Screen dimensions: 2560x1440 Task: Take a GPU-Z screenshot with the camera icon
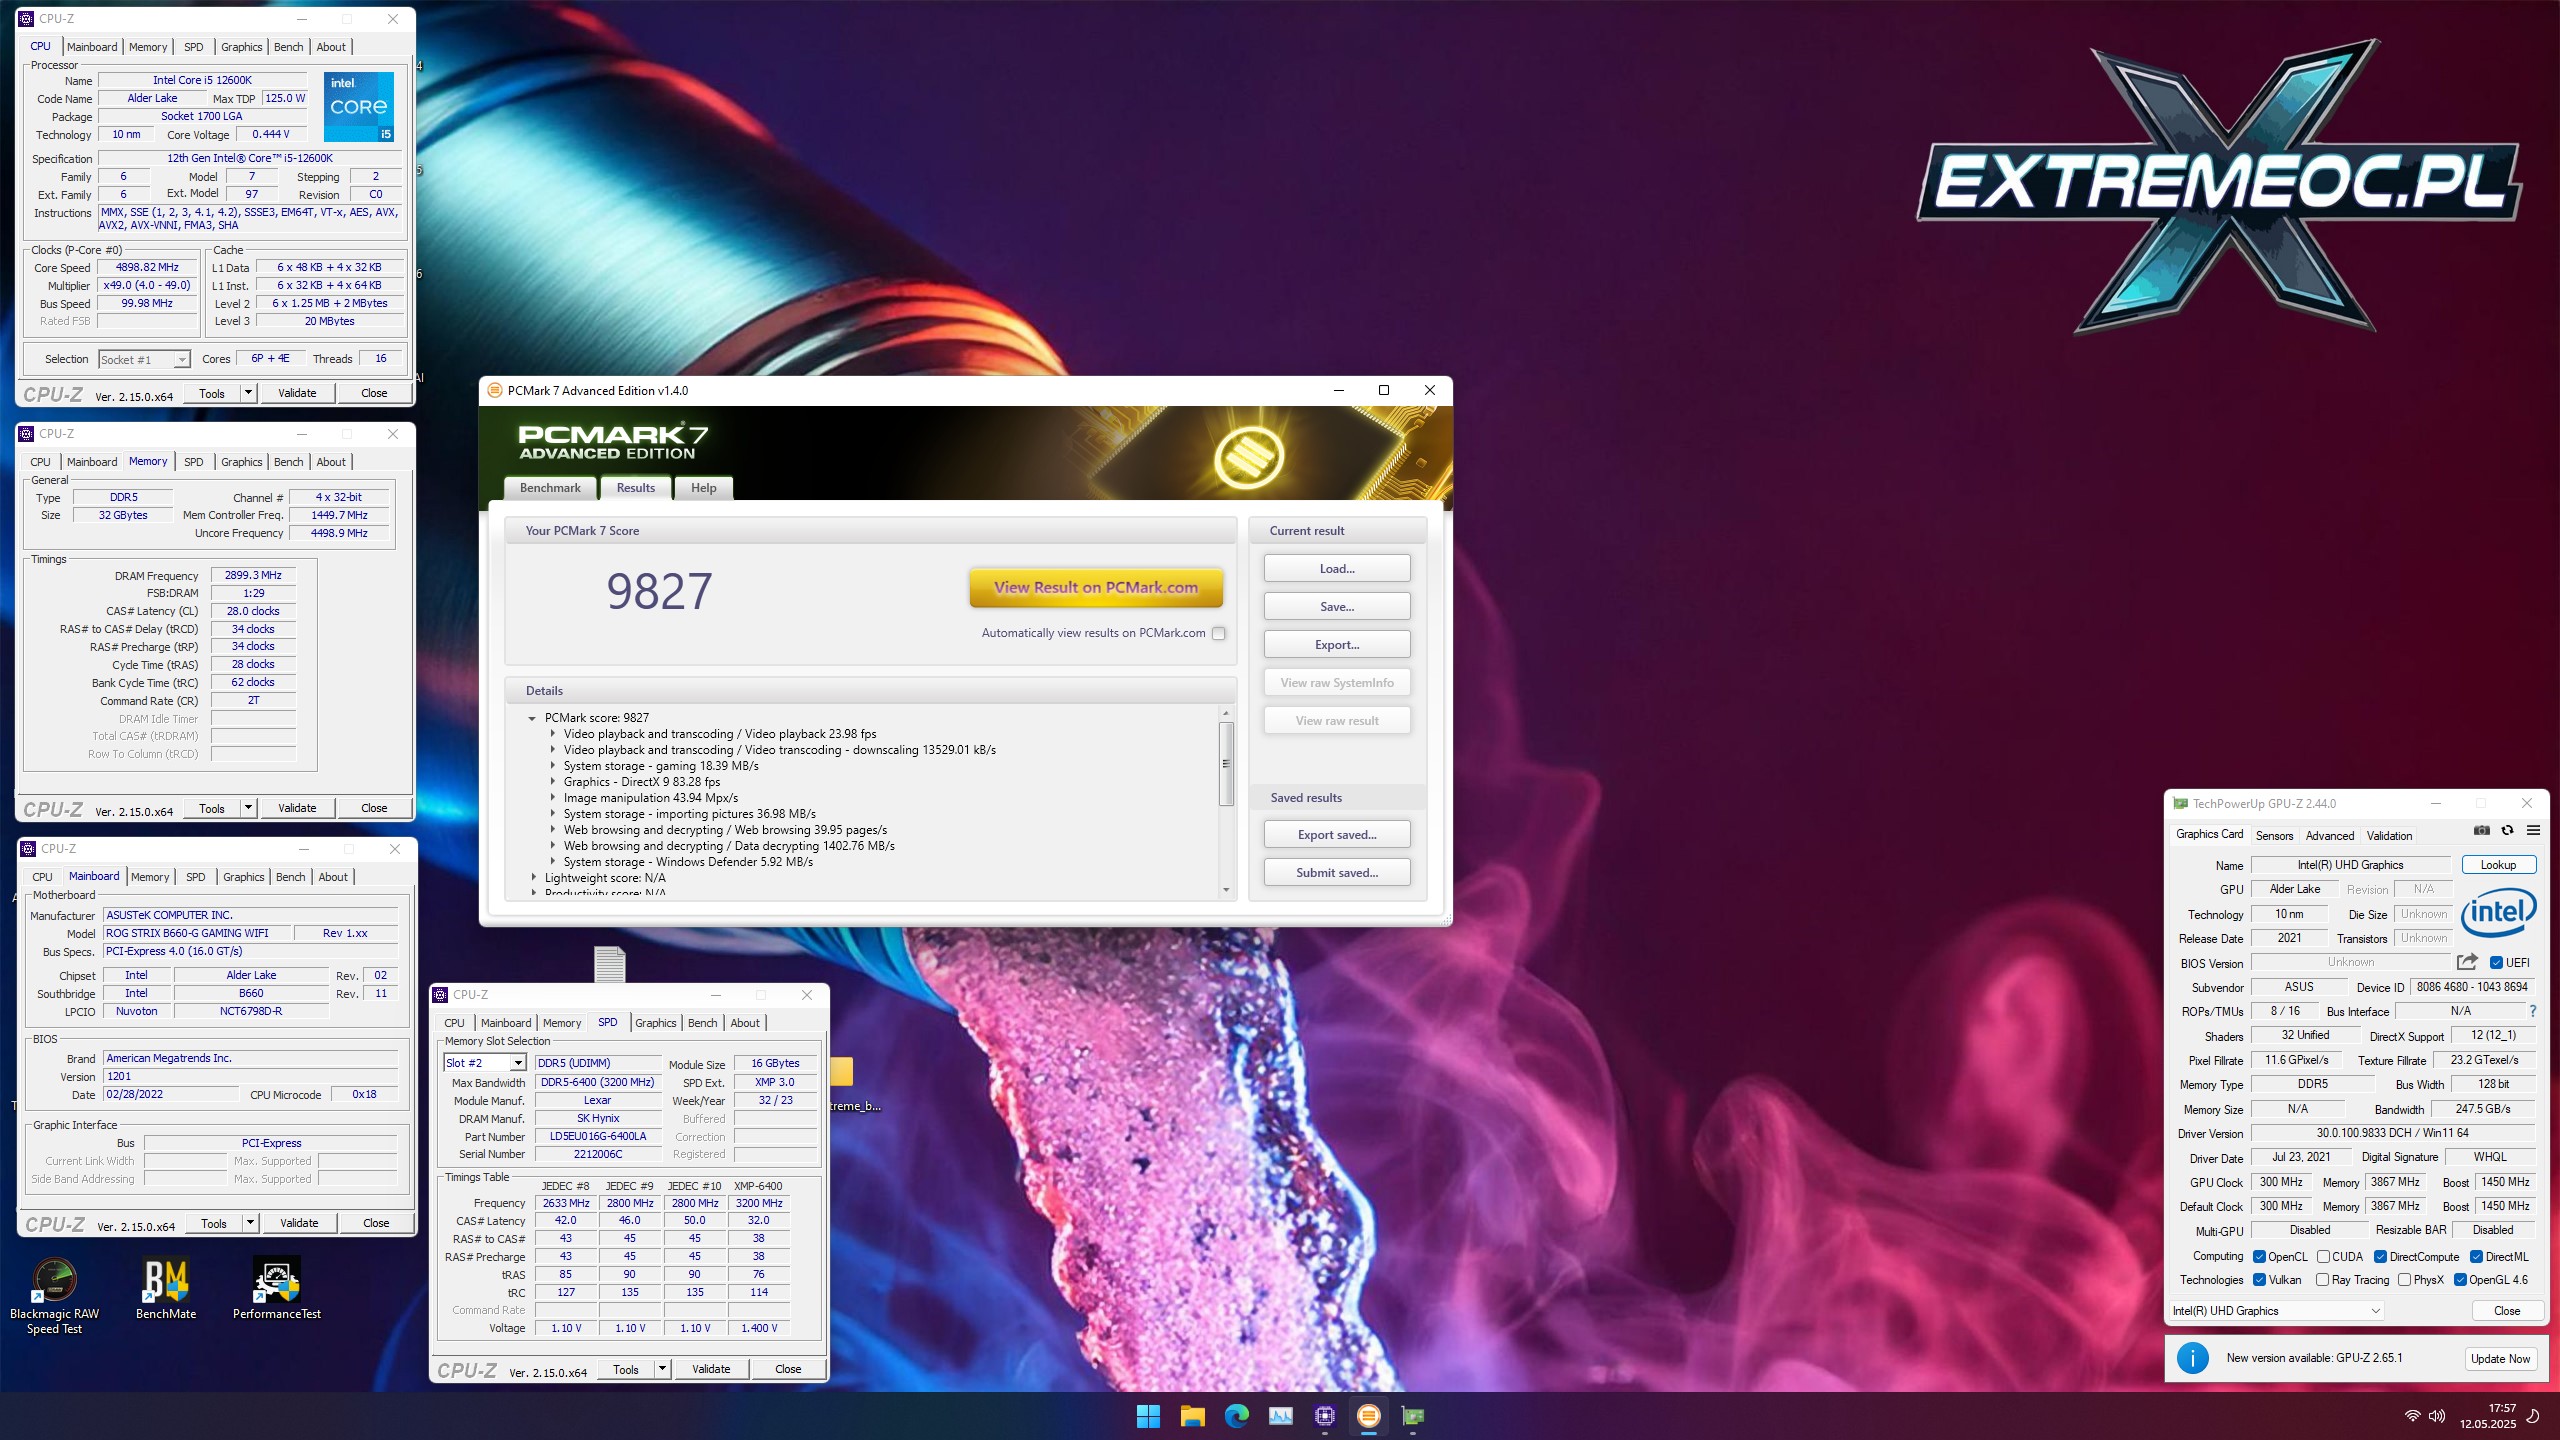pos(2481,830)
